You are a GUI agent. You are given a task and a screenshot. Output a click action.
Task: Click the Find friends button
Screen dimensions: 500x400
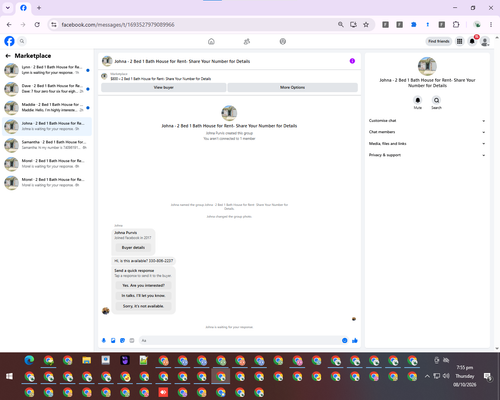(439, 41)
